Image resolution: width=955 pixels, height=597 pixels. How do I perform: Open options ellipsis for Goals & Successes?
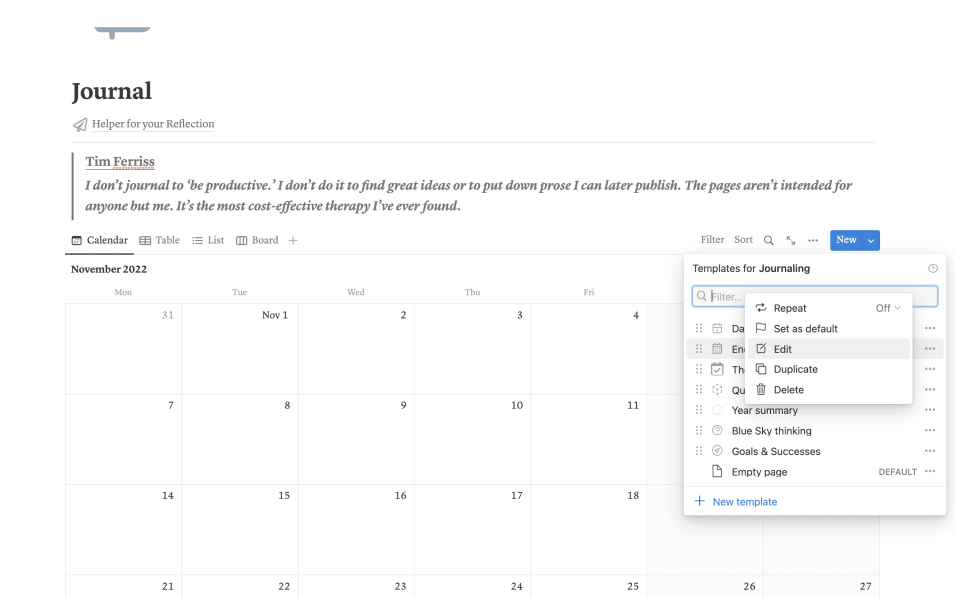pyautogui.click(x=929, y=451)
